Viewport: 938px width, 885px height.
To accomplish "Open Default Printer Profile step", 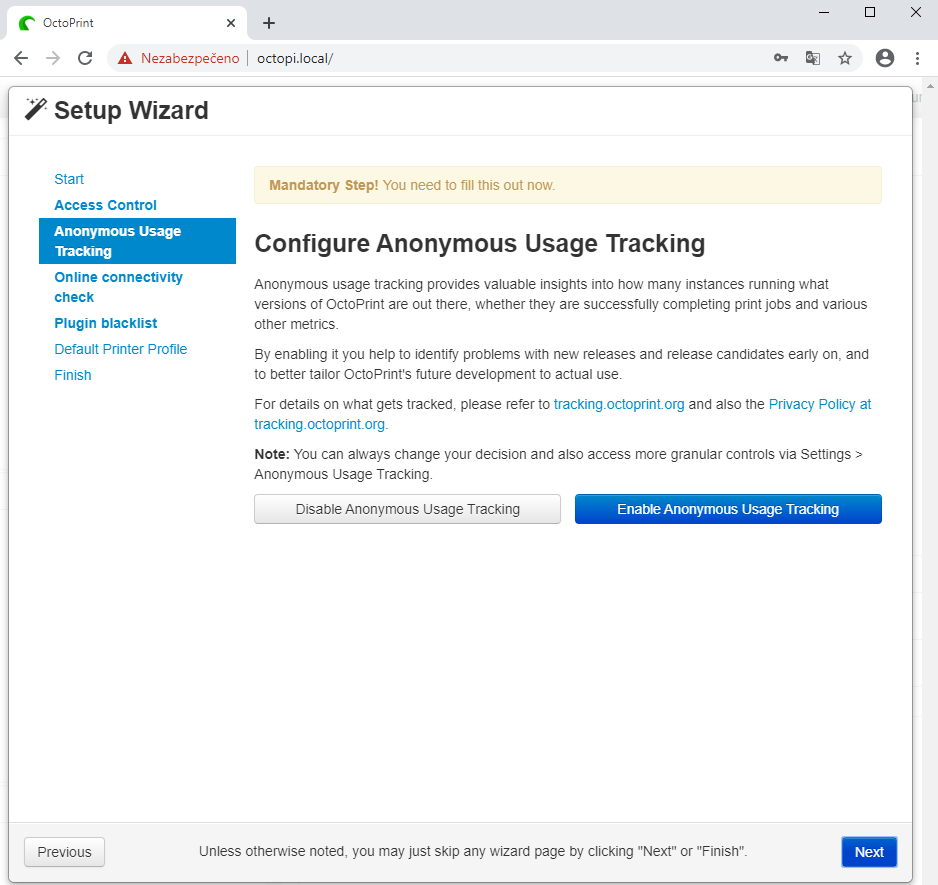I will (x=121, y=349).
